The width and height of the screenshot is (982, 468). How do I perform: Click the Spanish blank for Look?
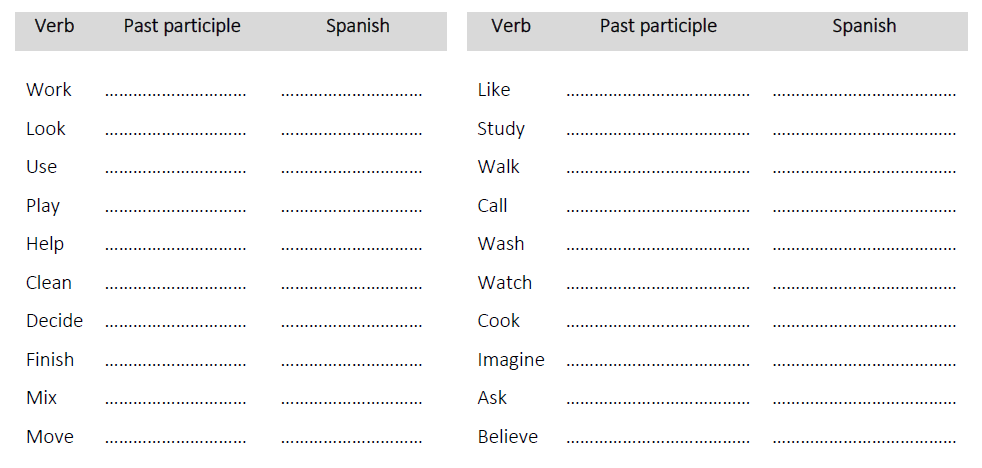coord(351,131)
